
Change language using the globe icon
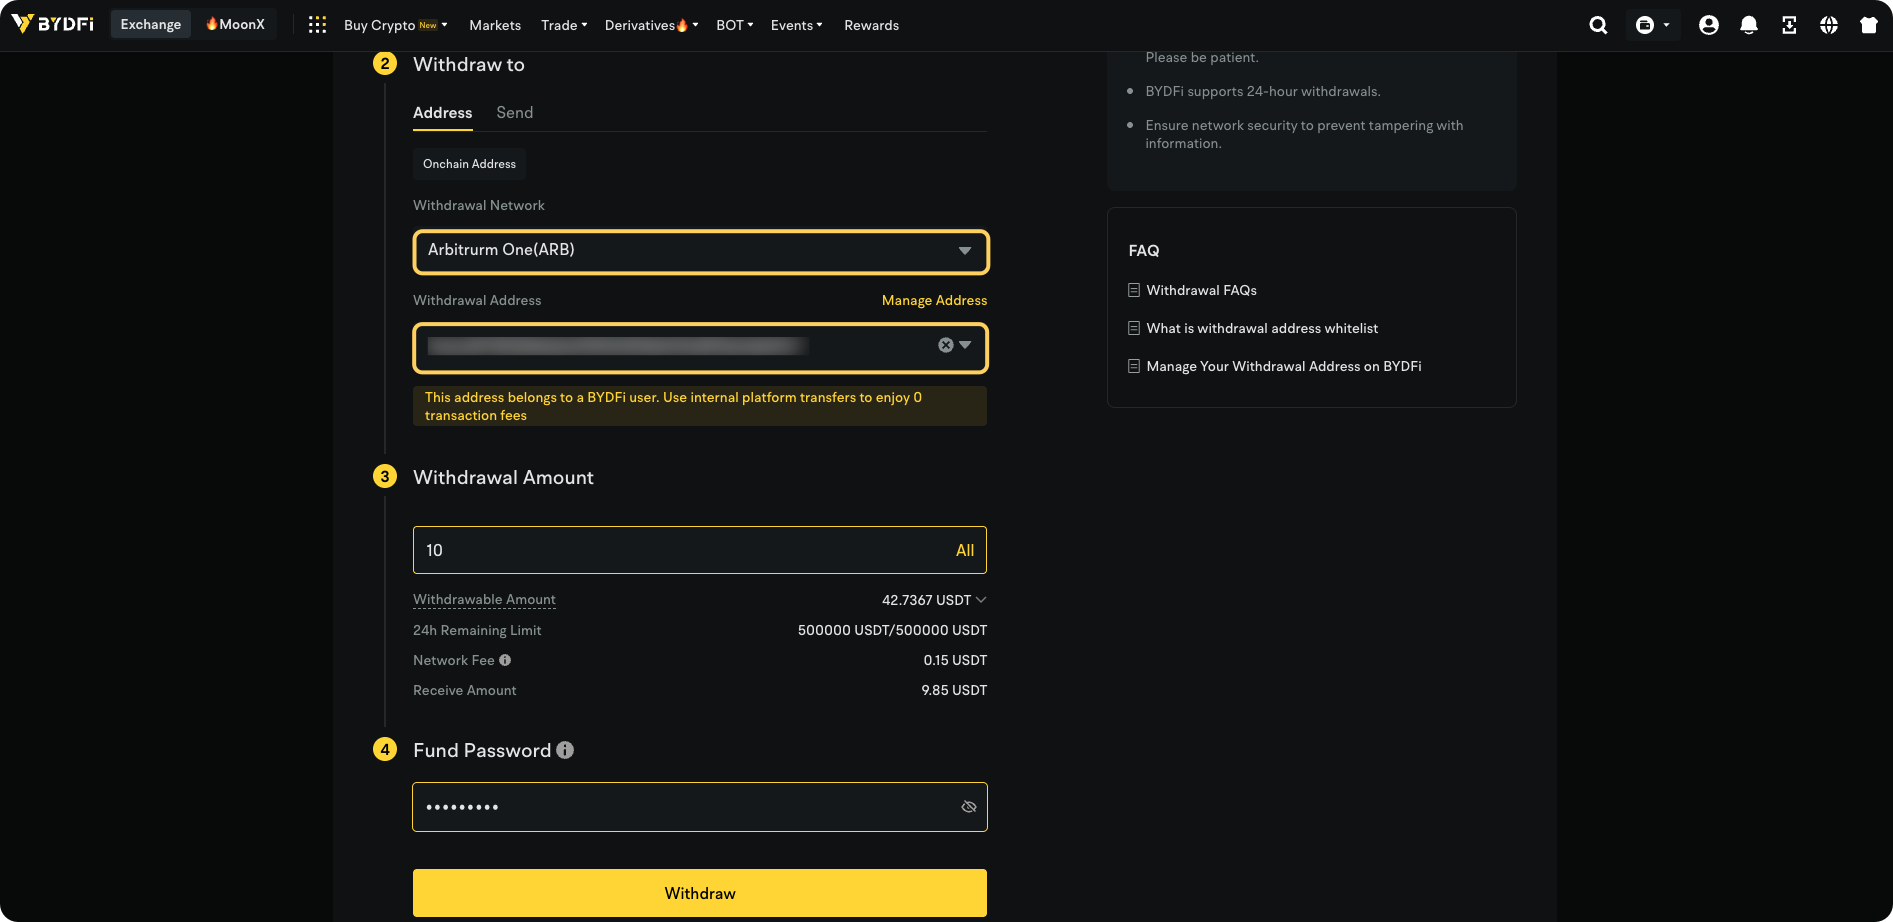1829,25
